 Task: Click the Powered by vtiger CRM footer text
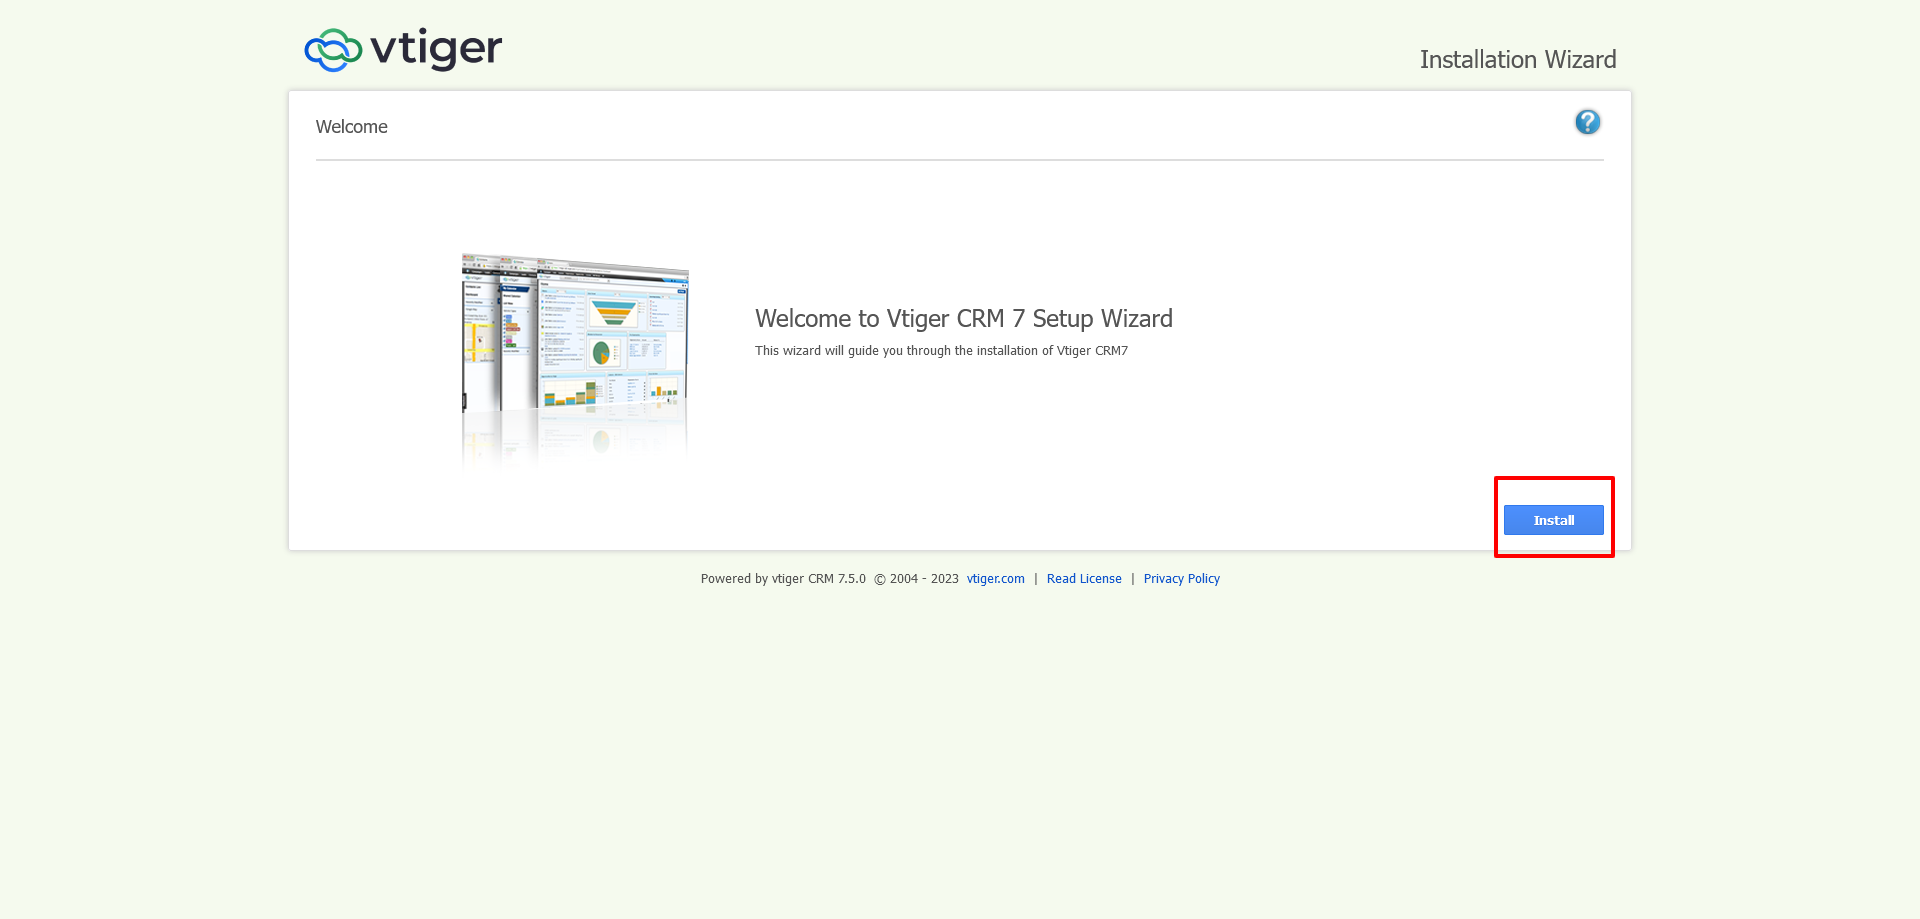click(783, 578)
